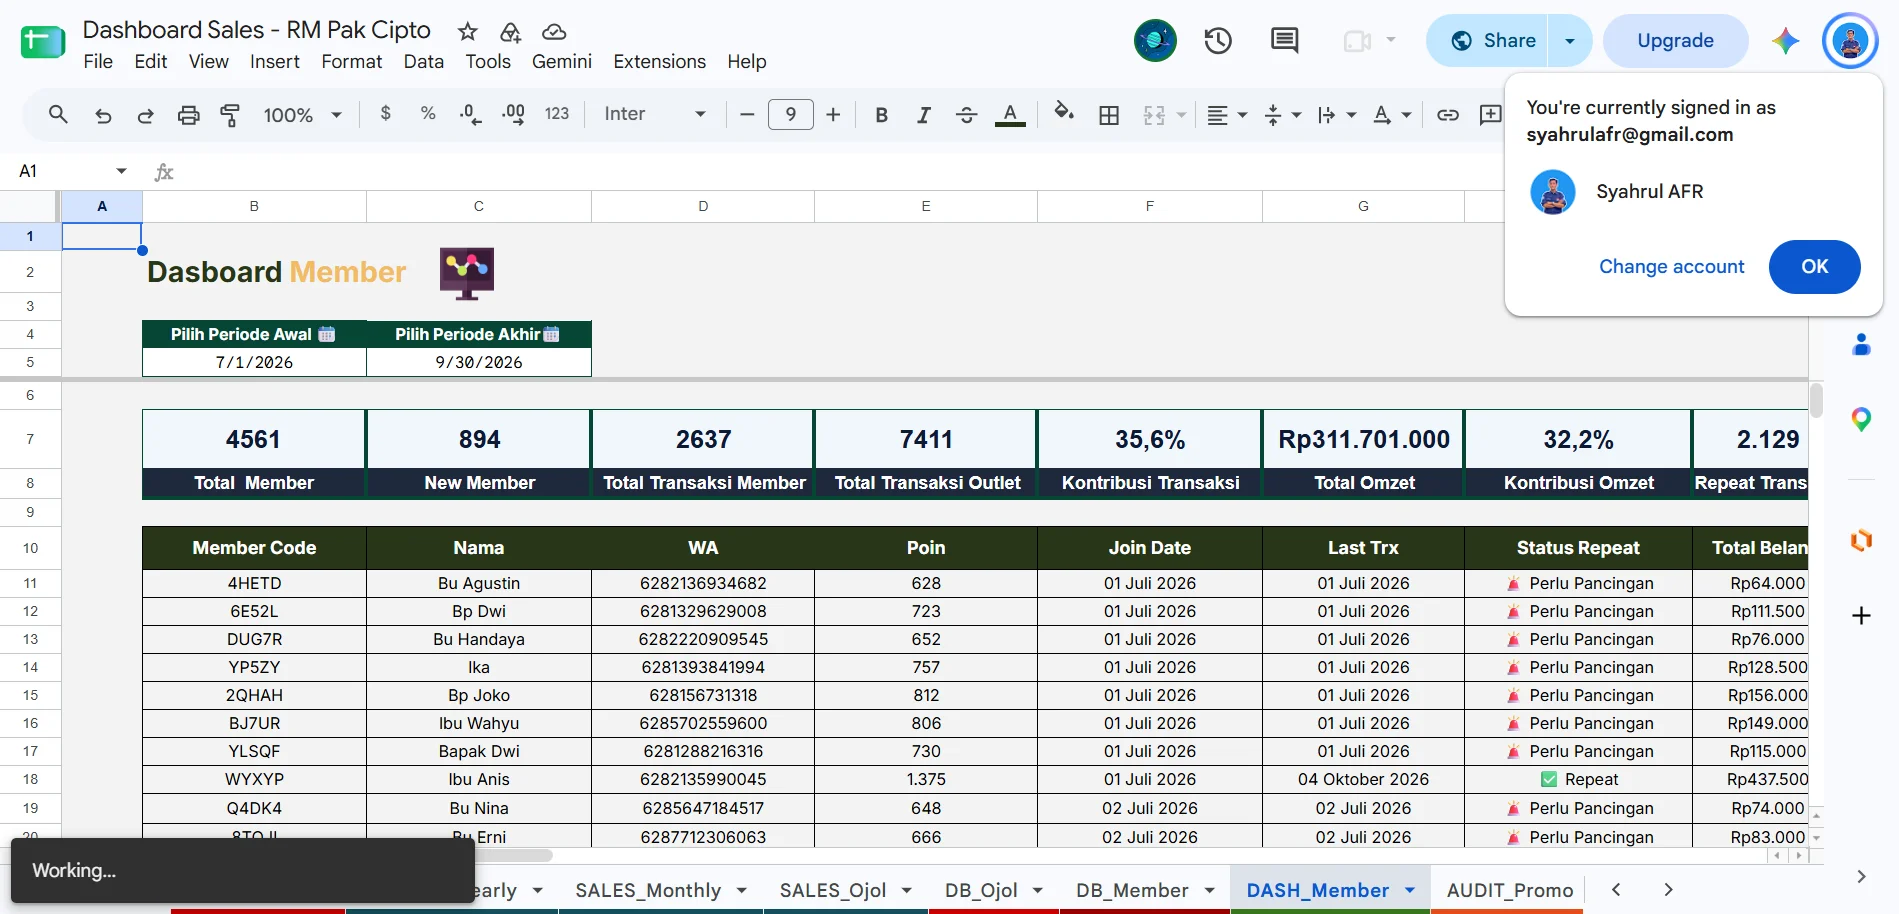Click the Upgrade button
Viewport: 1899px width, 914px height.
click(x=1675, y=41)
